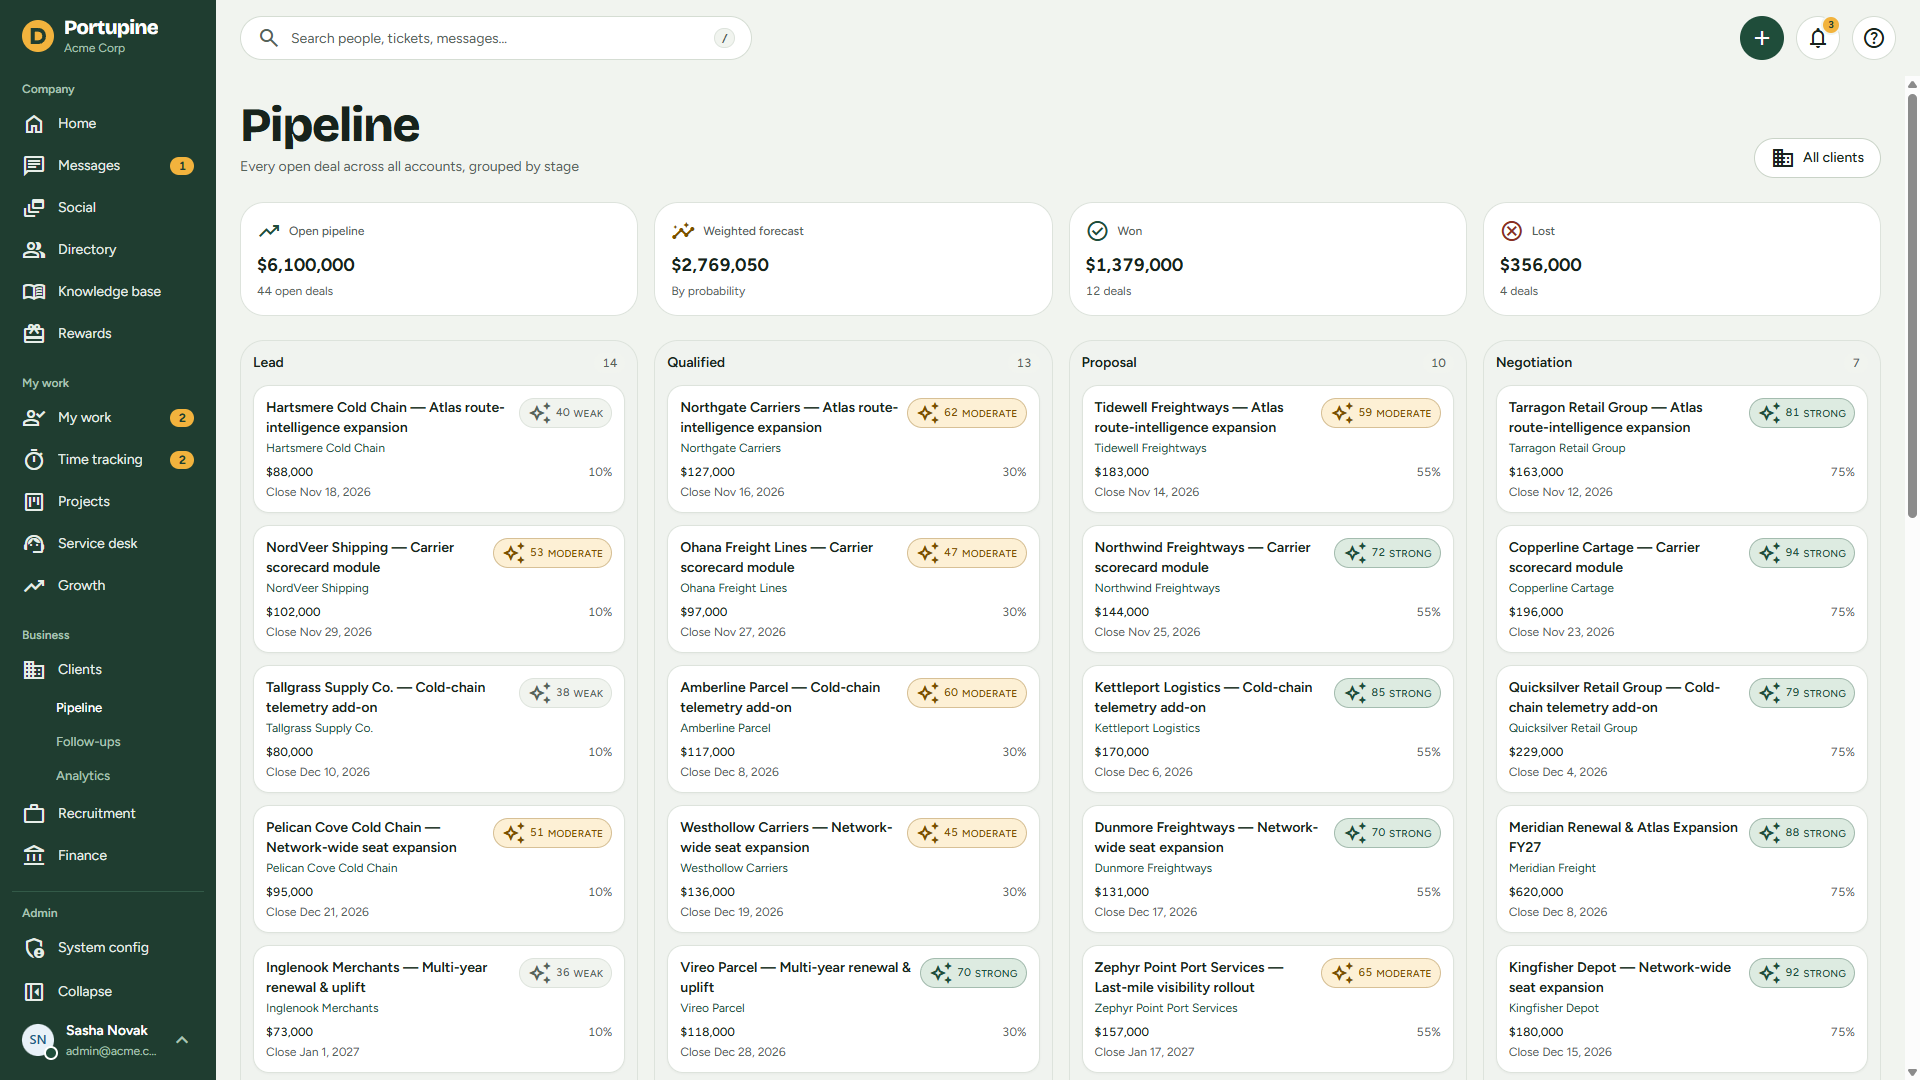Click the Growth trend icon
Image resolution: width=1920 pixels, height=1080 pixels.
click(x=34, y=586)
